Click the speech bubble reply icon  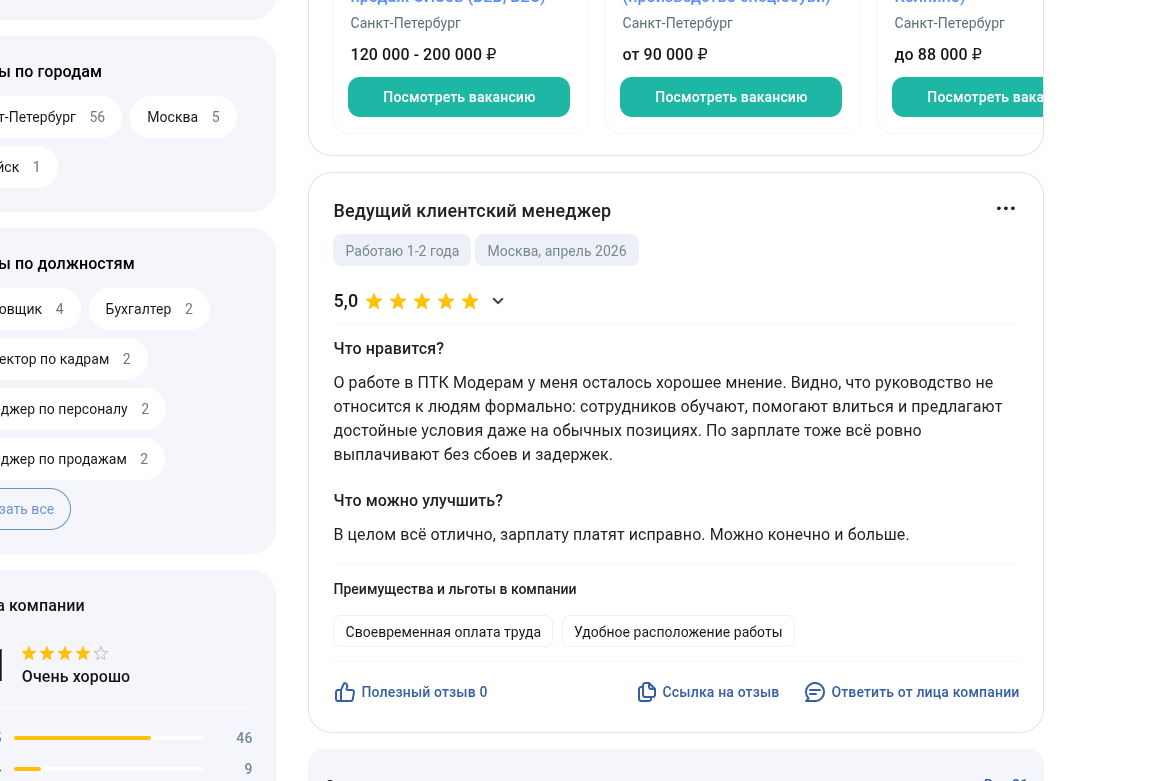click(x=814, y=692)
